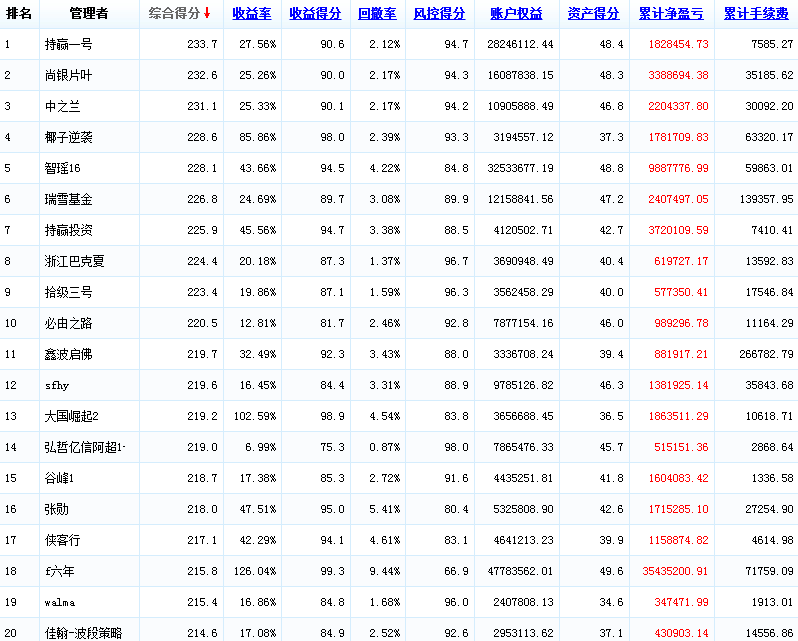This screenshot has width=798, height=641.
Task: Select manager 中之兰
Action: point(63,106)
